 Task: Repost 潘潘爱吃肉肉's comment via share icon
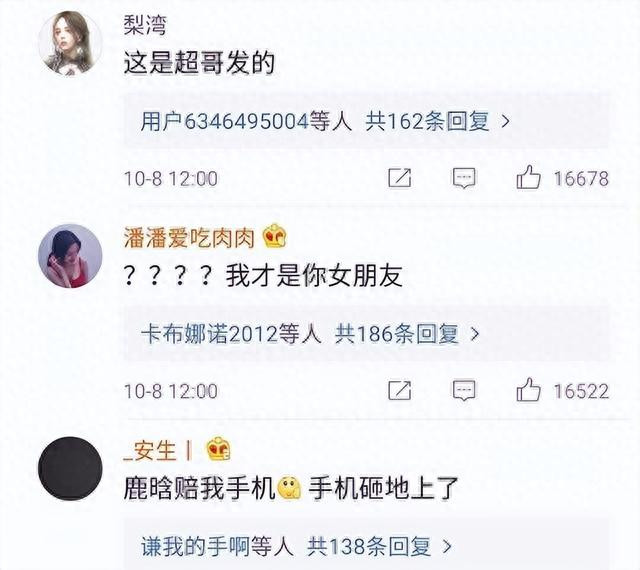point(400,390)
